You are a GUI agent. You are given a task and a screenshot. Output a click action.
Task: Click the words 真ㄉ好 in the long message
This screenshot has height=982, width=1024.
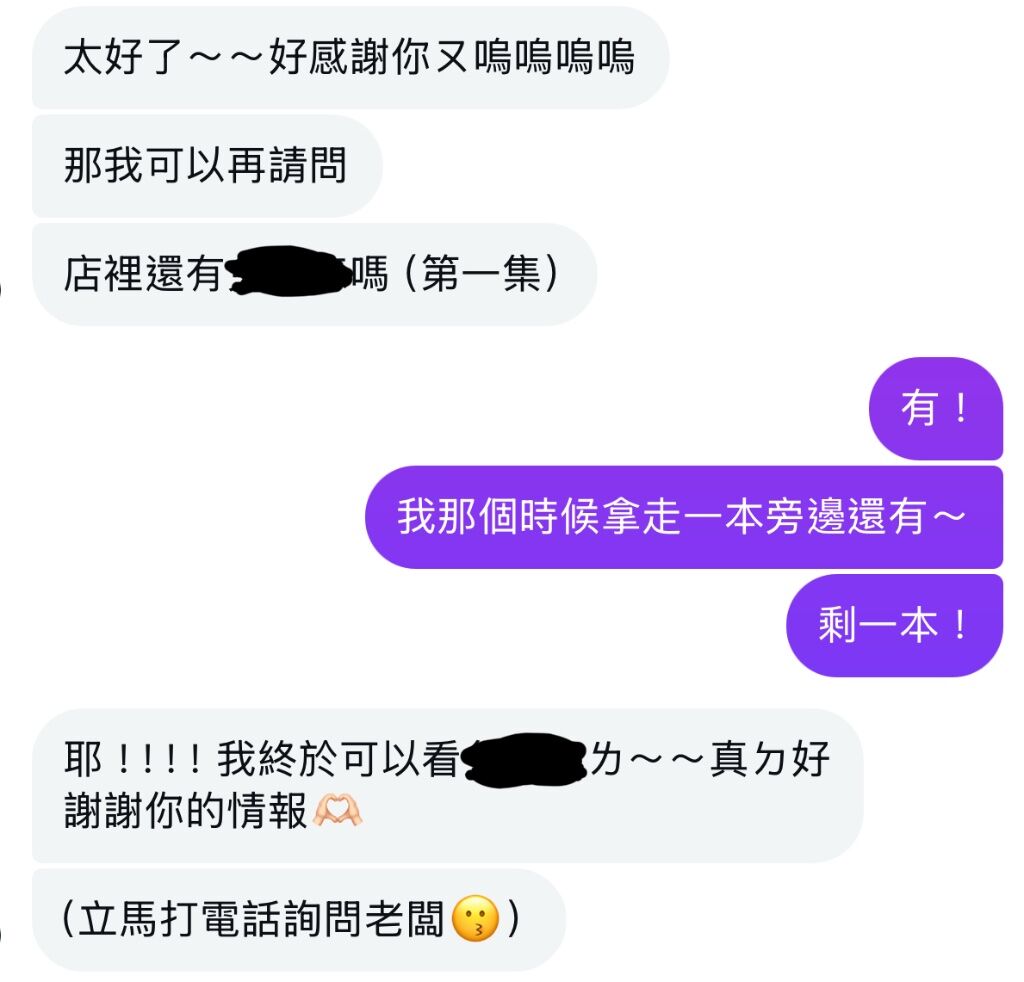pos(771,759)
